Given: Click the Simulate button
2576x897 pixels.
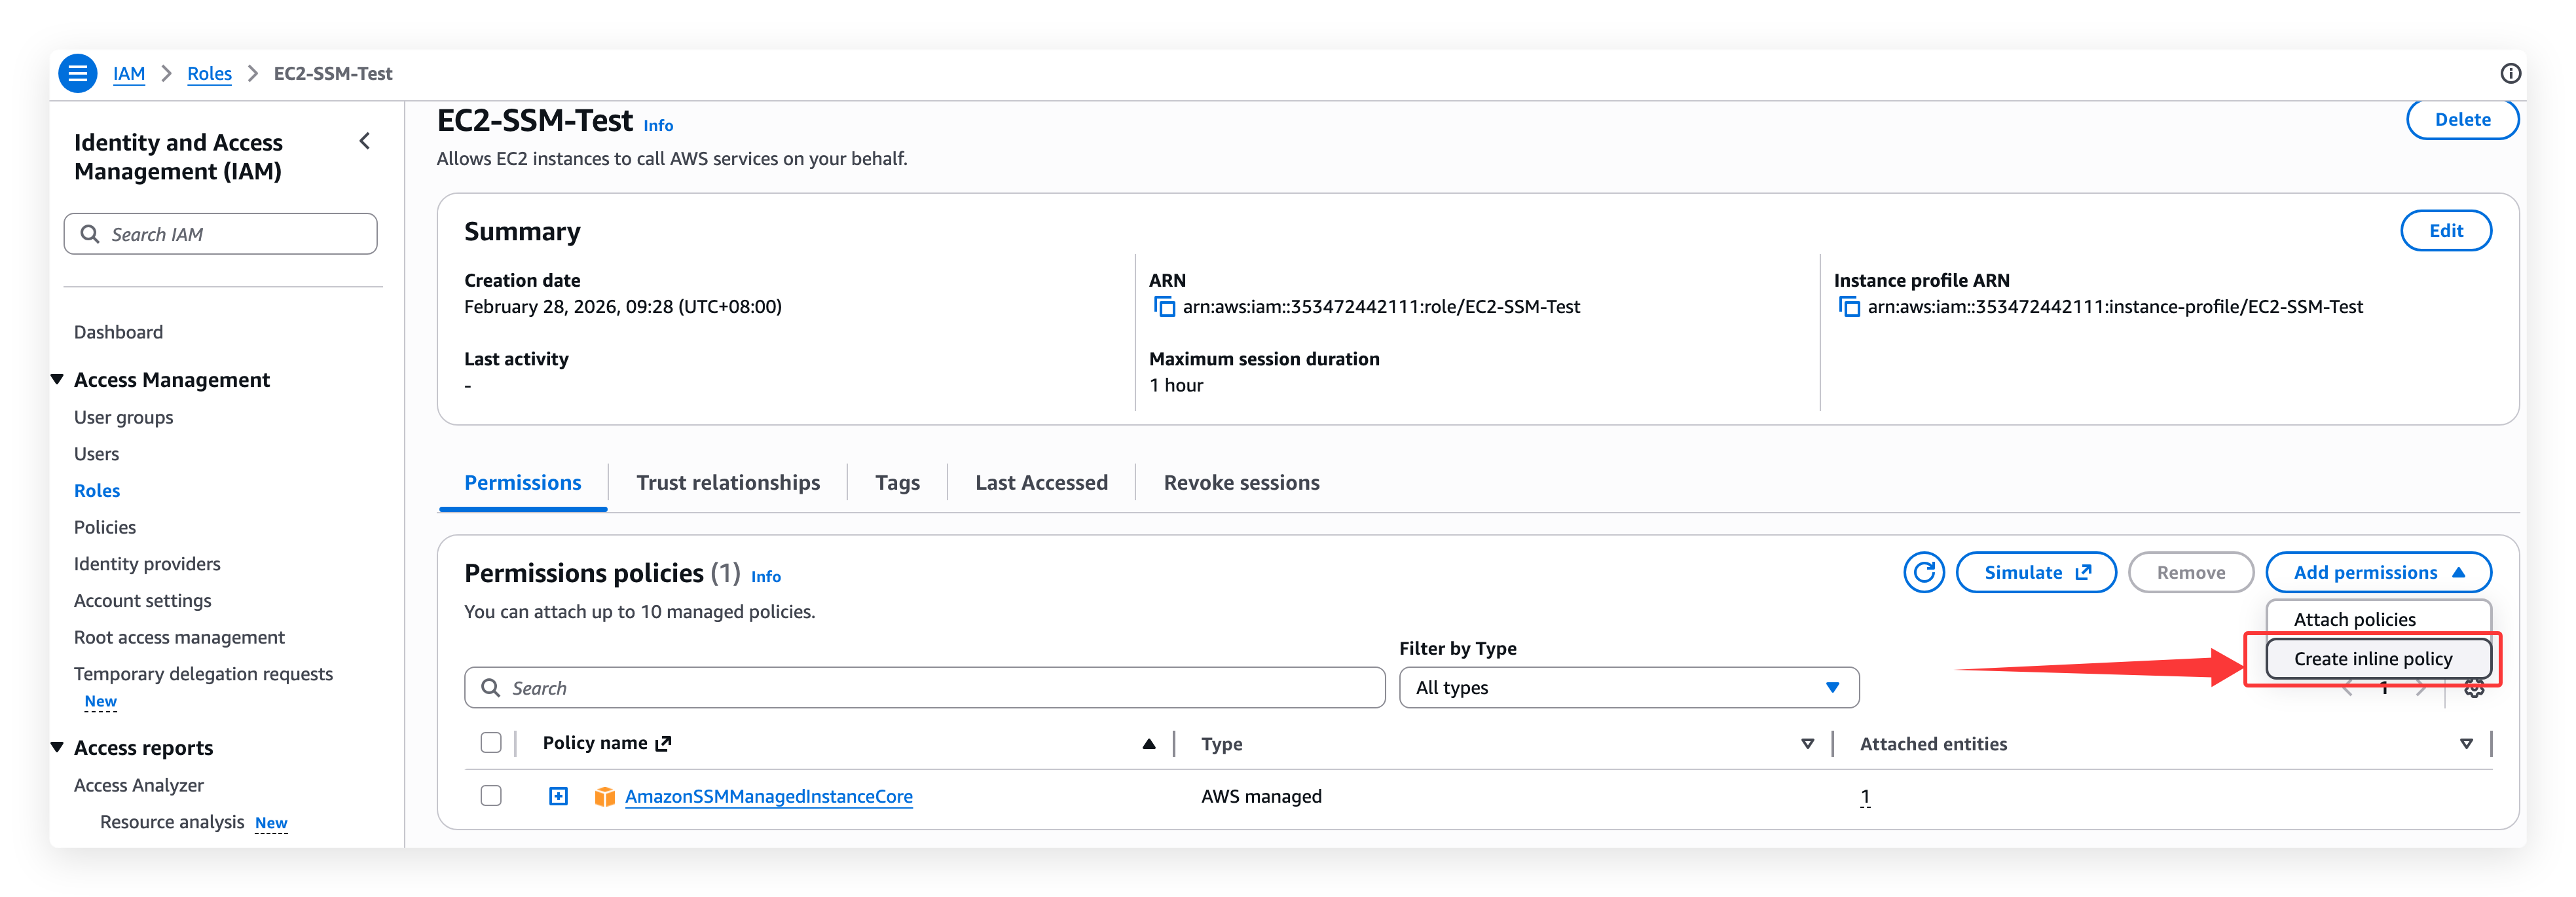Looking at the screenshot, I should pyautogui.click(x=2035, y=572).
